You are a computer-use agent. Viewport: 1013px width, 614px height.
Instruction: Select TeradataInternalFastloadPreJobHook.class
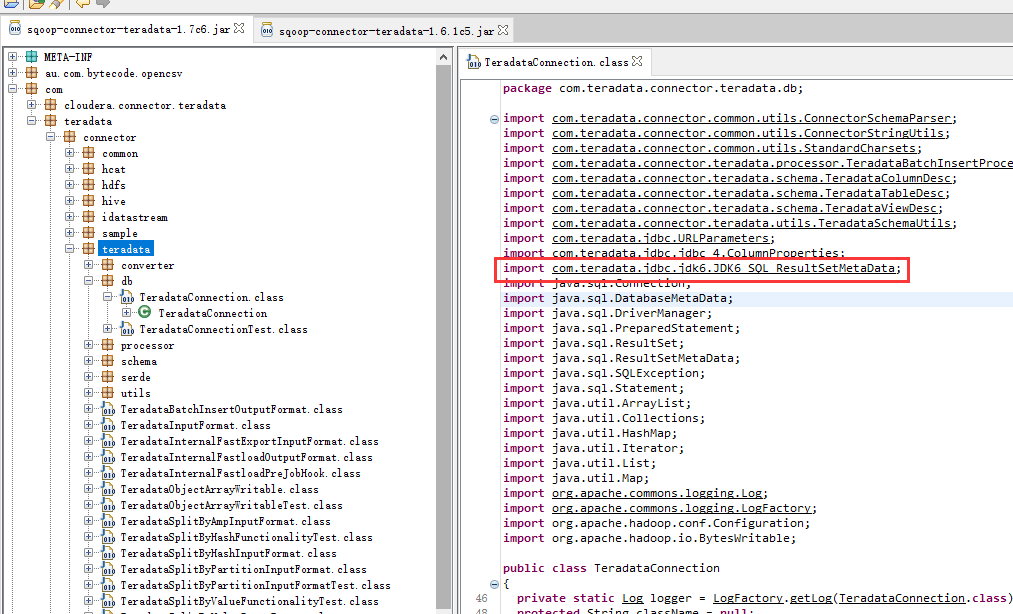pos(240,473)
